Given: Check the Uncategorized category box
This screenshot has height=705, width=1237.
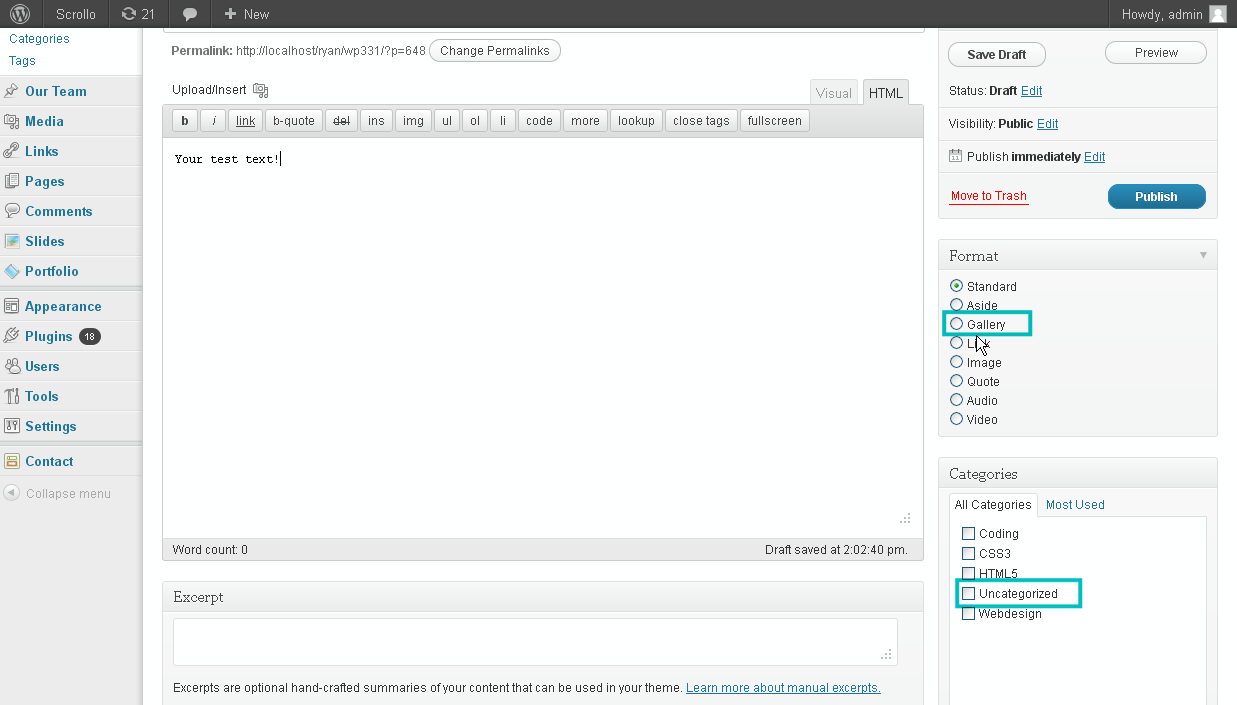Looking at the screenshot, I should pos(968,593).
